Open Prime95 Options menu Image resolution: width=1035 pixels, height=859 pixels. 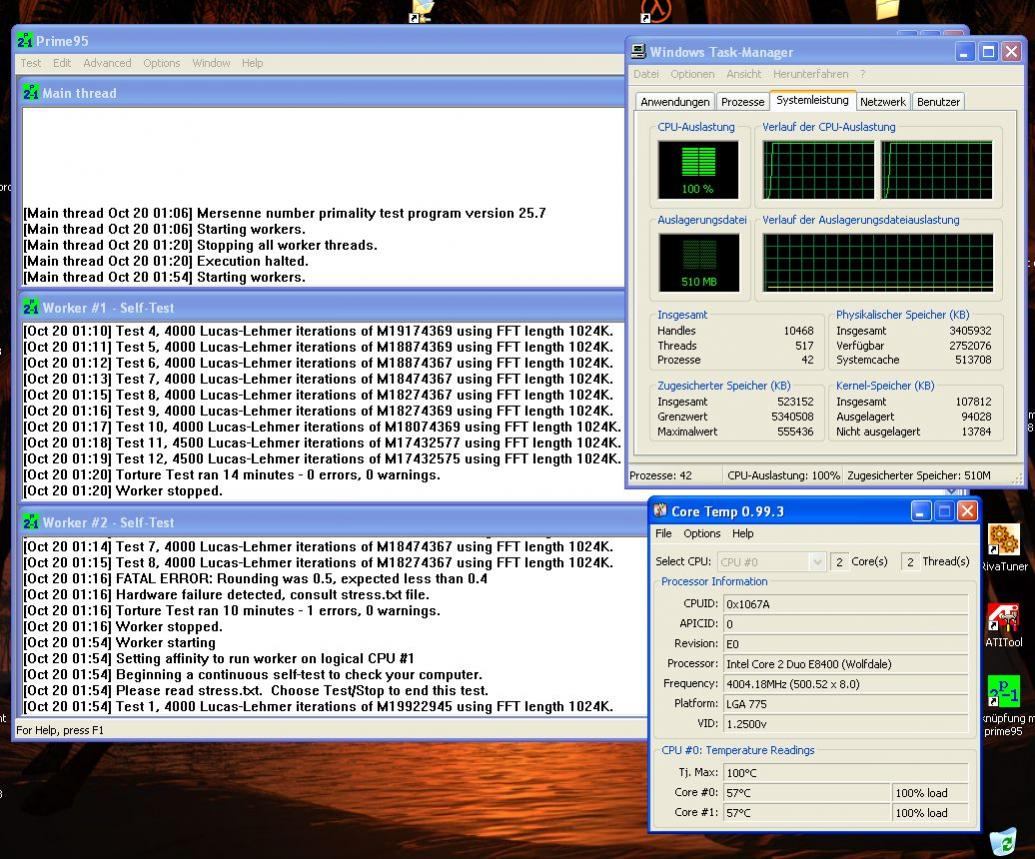[162, 63]
